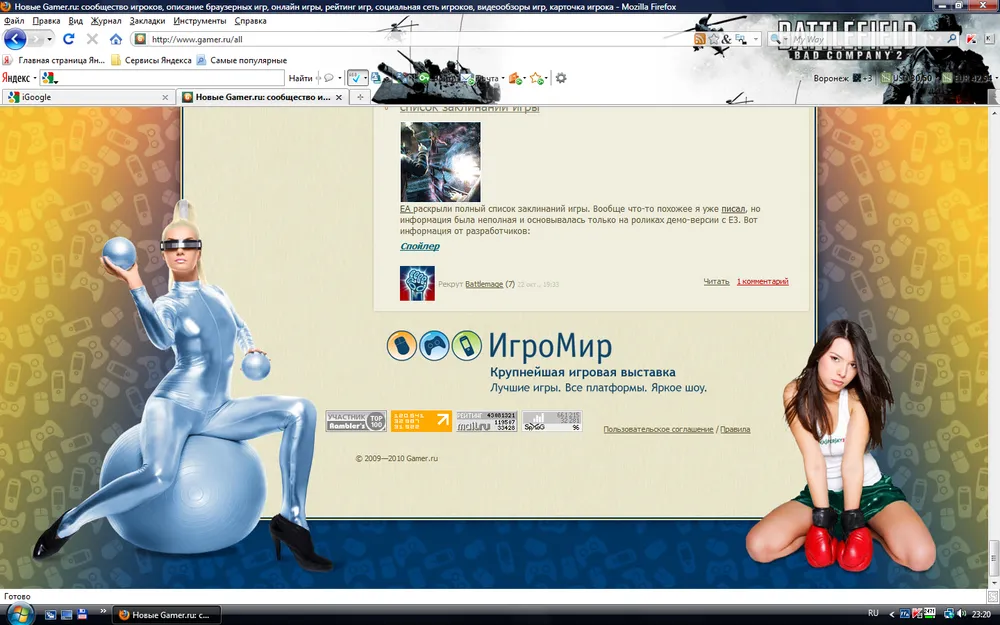Click in the Yandex search input field
Screen dimensions: 1000x625
pyautogui.click(x=170, y=78)
